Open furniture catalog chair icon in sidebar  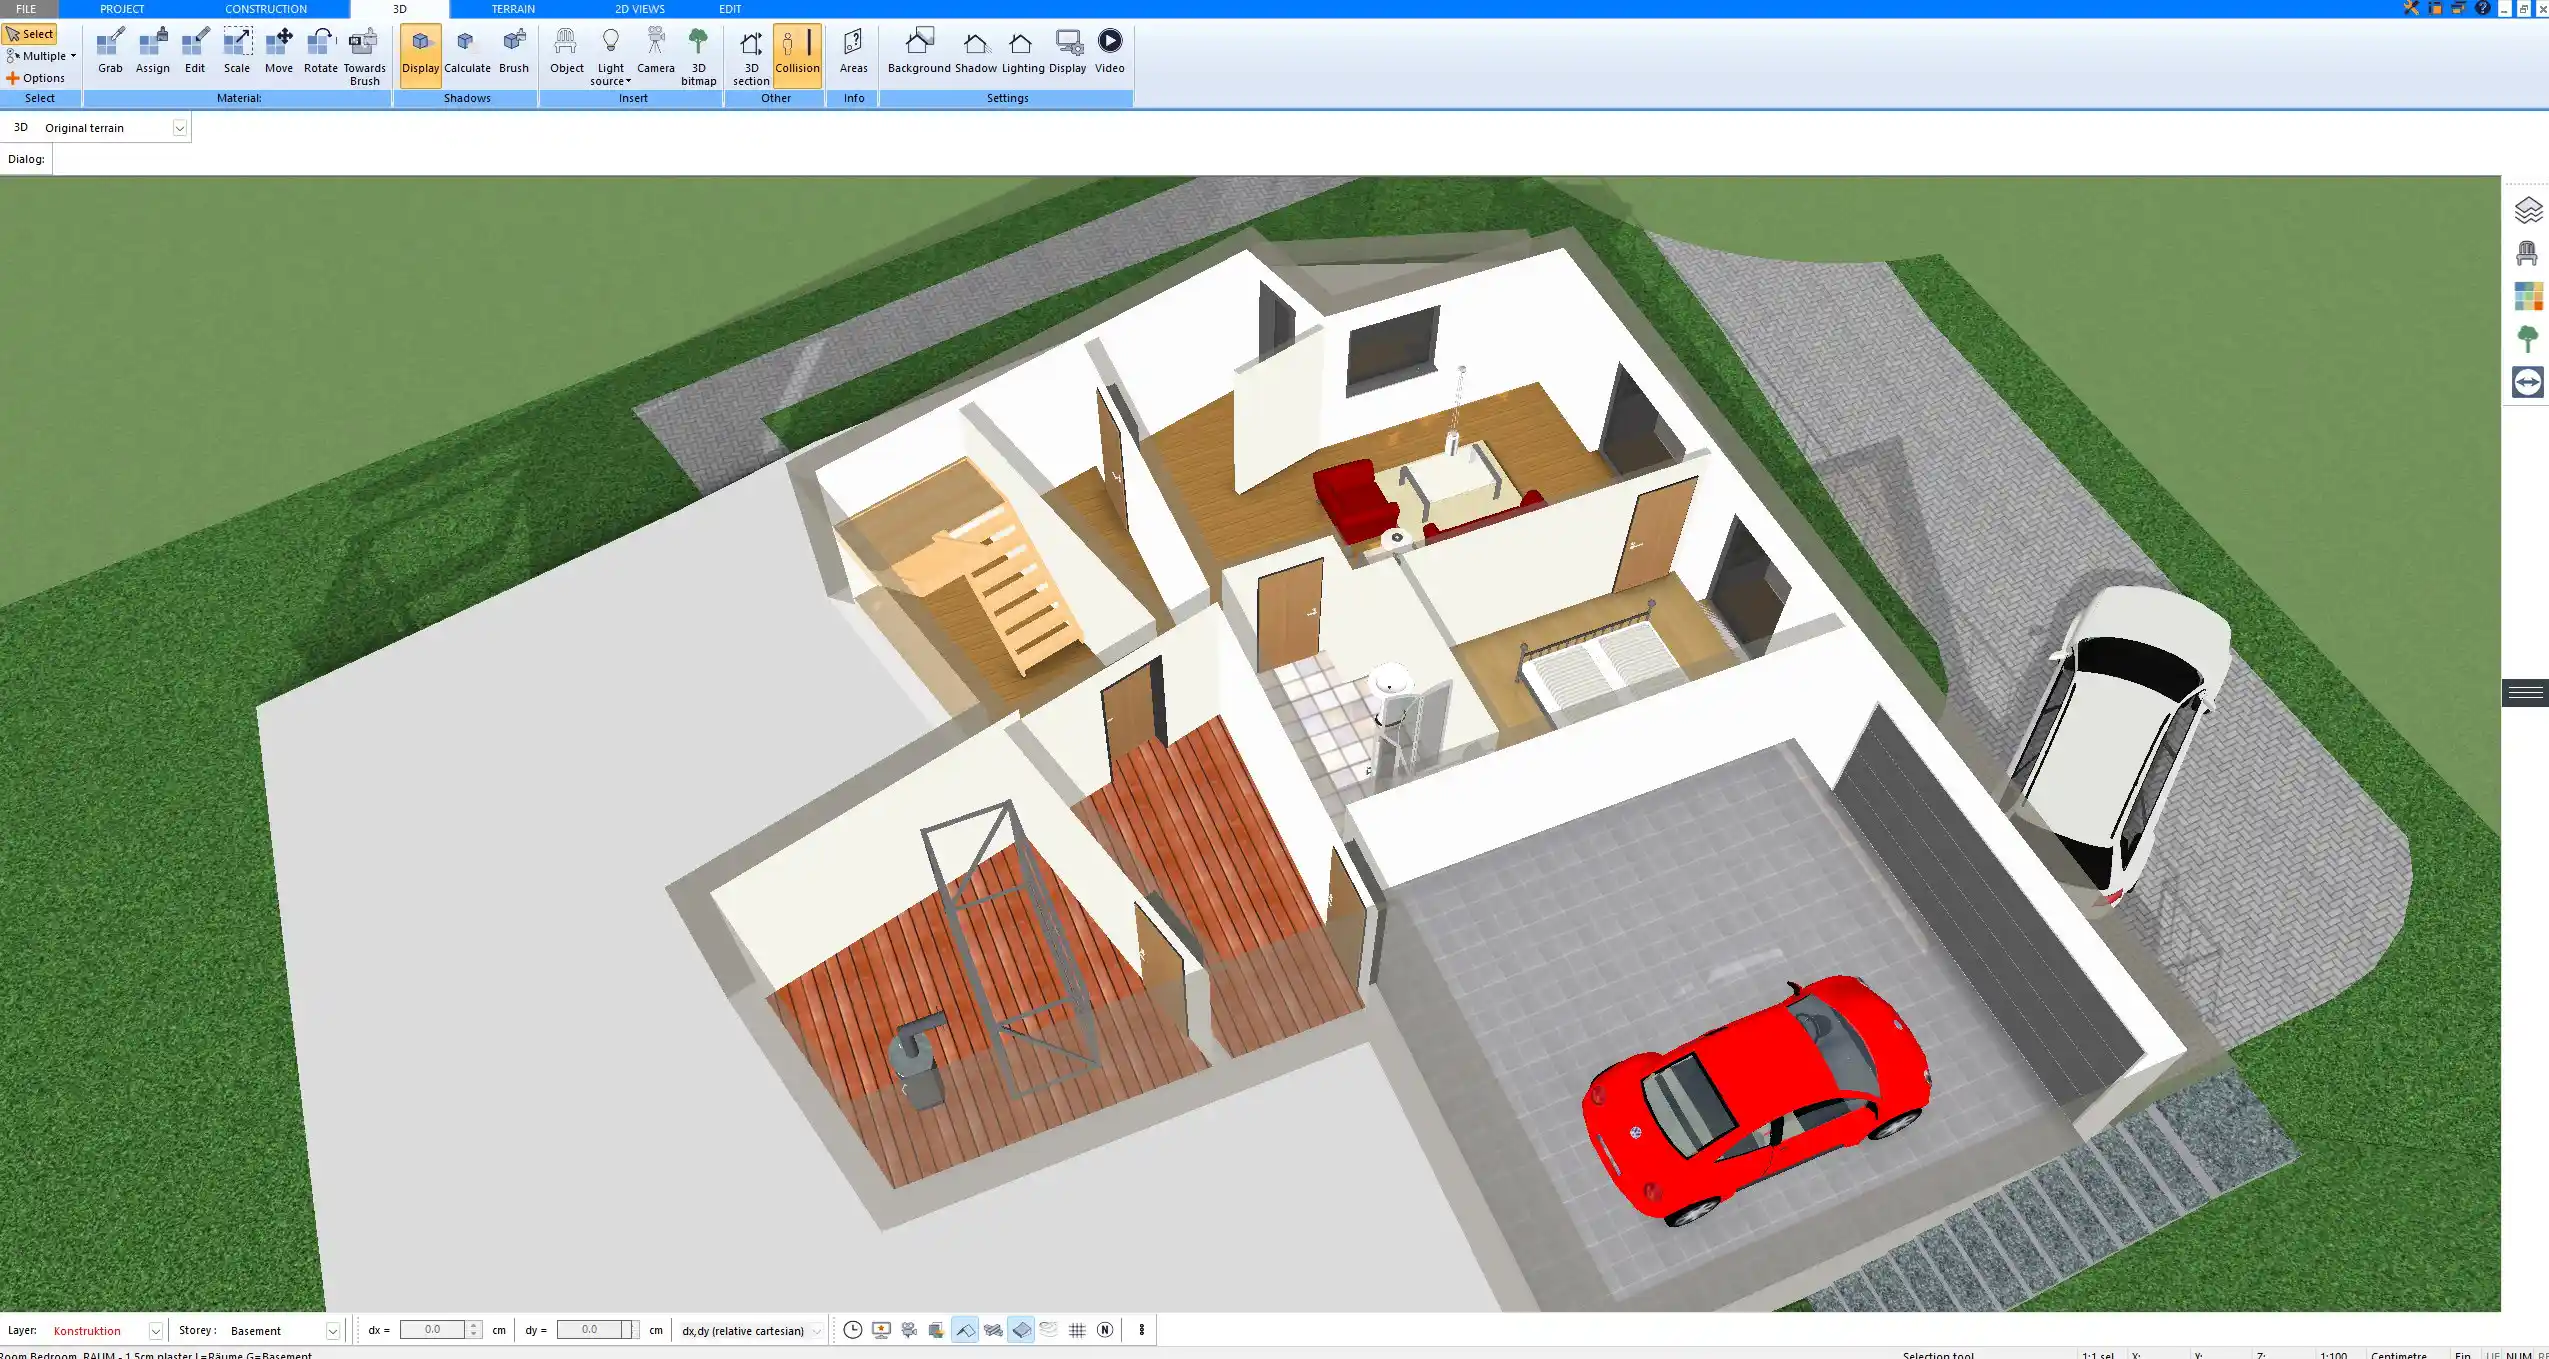(x=2527, y=253)
